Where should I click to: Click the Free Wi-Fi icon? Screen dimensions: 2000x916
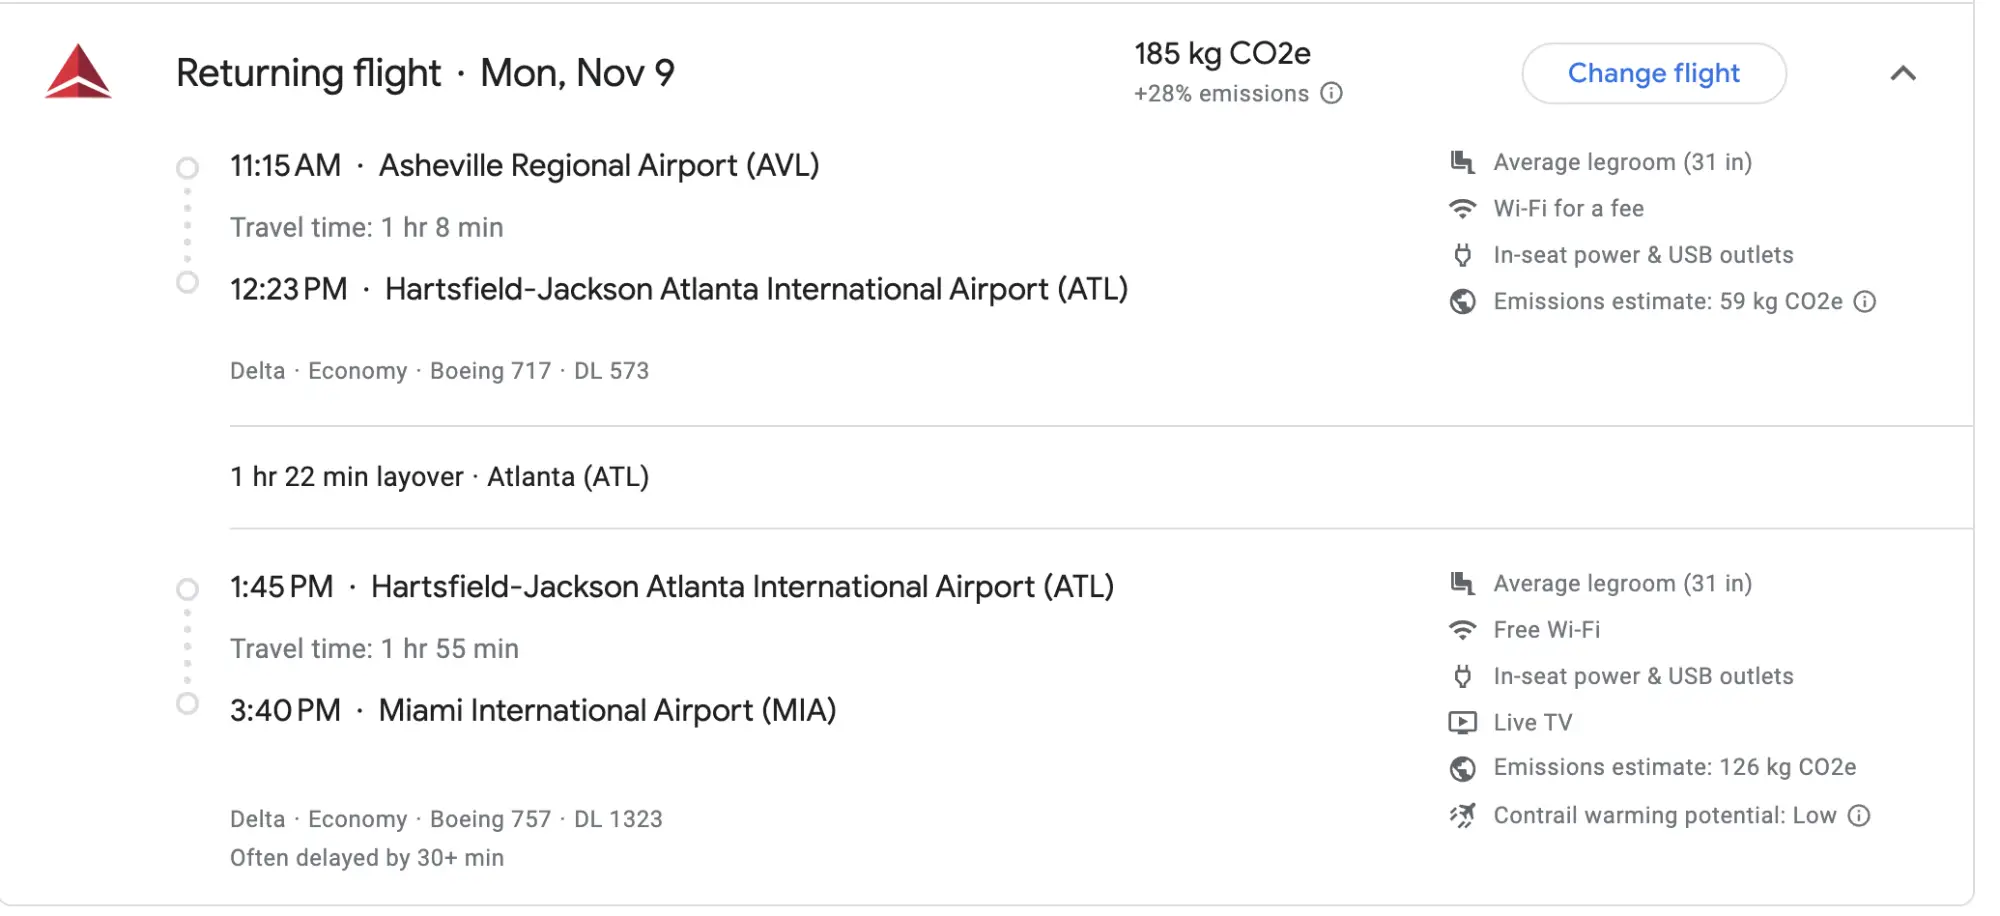point(1462,630)
